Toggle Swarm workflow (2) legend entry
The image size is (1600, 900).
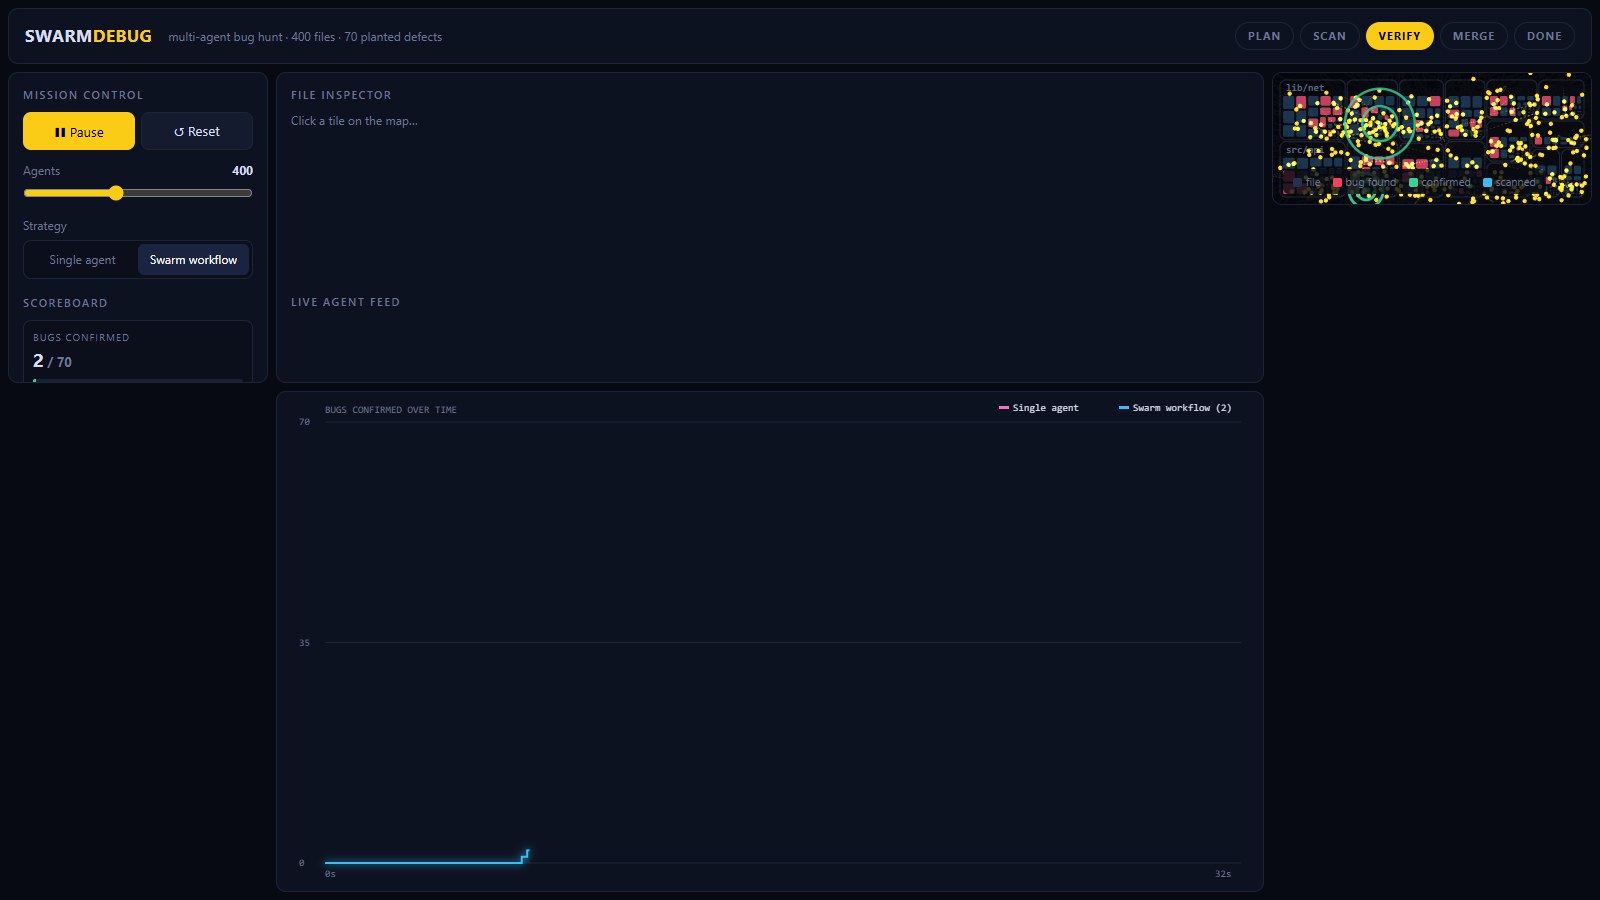pyautogui.click(x=1175, y=408)
